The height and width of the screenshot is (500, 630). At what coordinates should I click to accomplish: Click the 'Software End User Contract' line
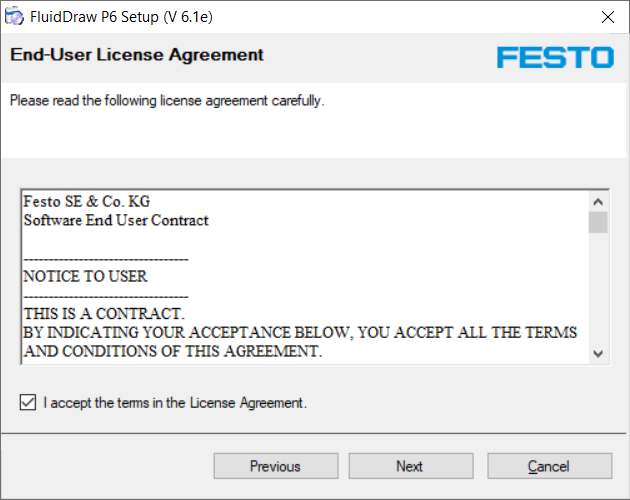[x=116, y=220]
